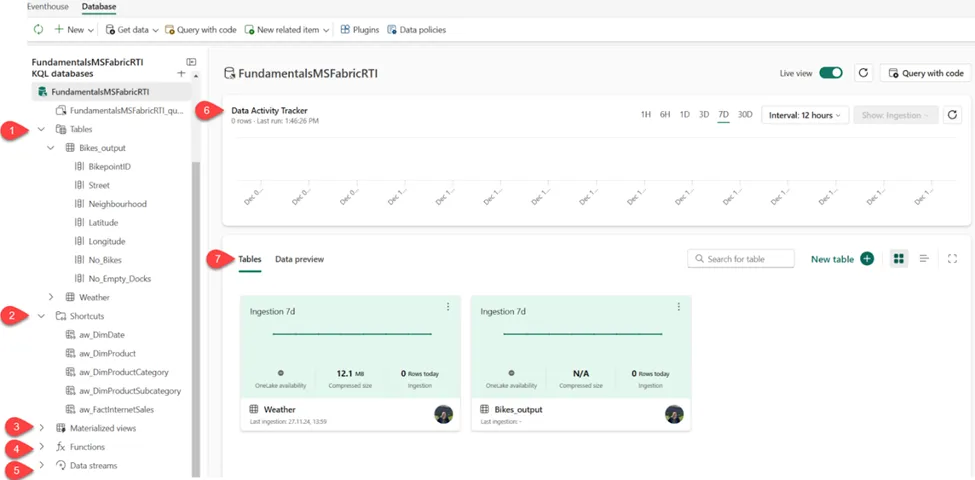
Task: Click the Query with code header button
Action: click(x=925, y=73)
